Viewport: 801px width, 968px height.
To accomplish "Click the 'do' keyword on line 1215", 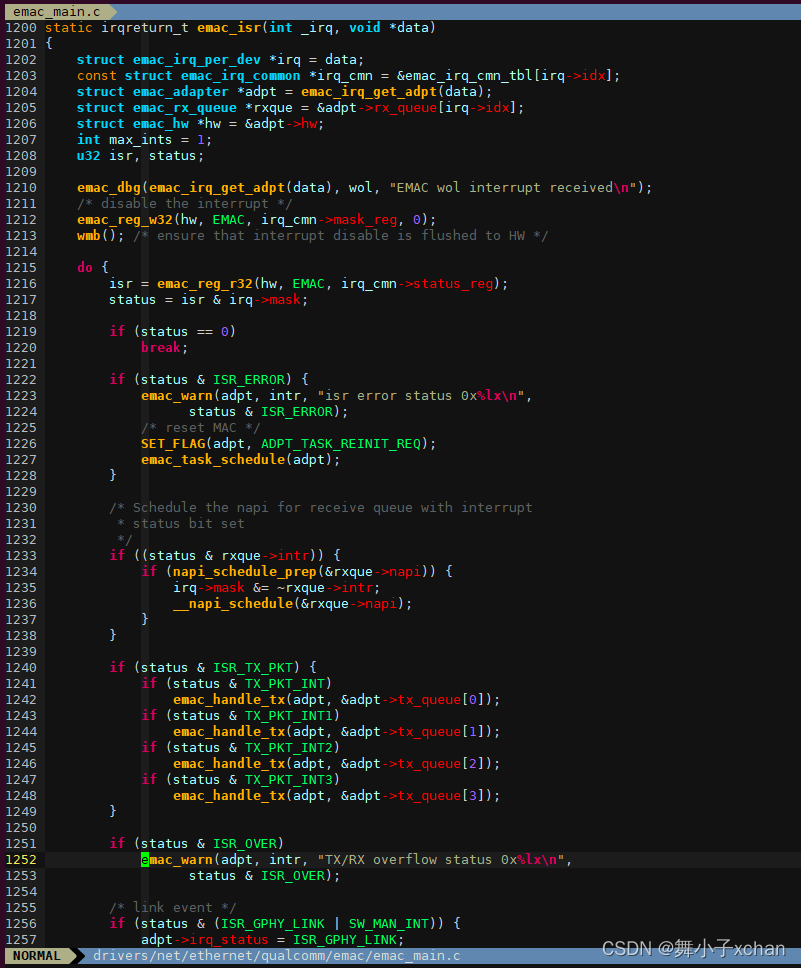I will (x=85, y=268).
